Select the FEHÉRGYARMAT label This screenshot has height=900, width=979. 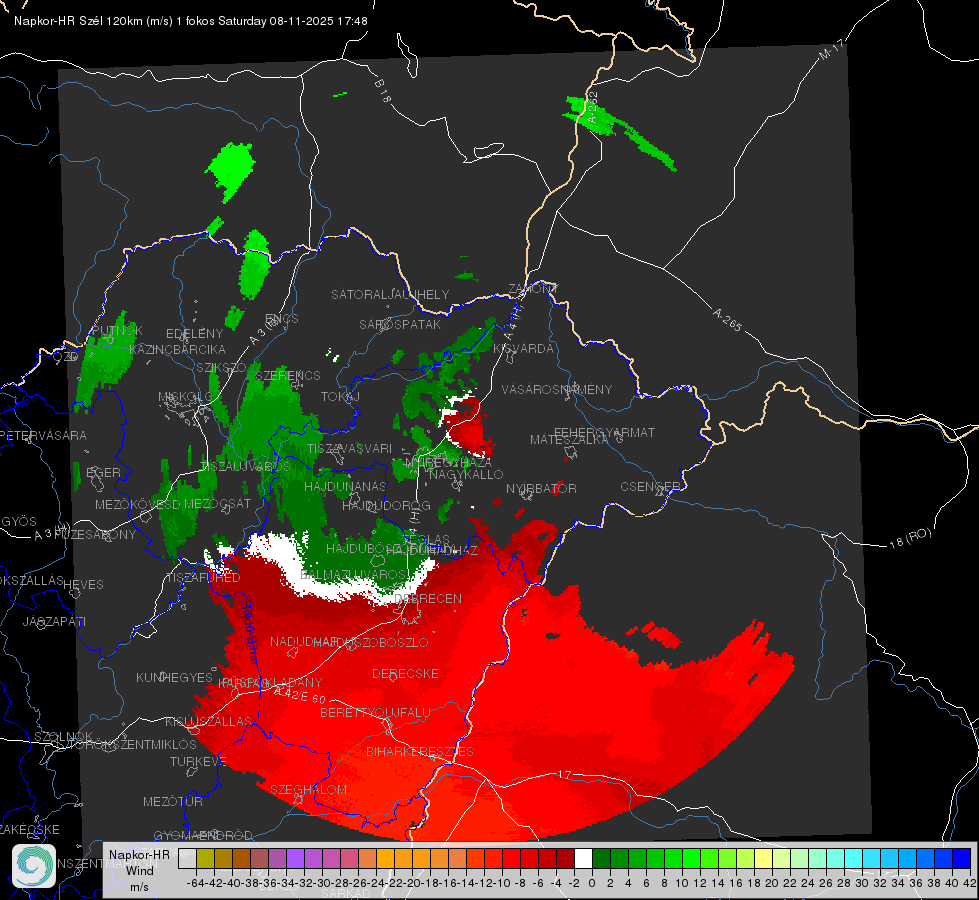(604, 432)
